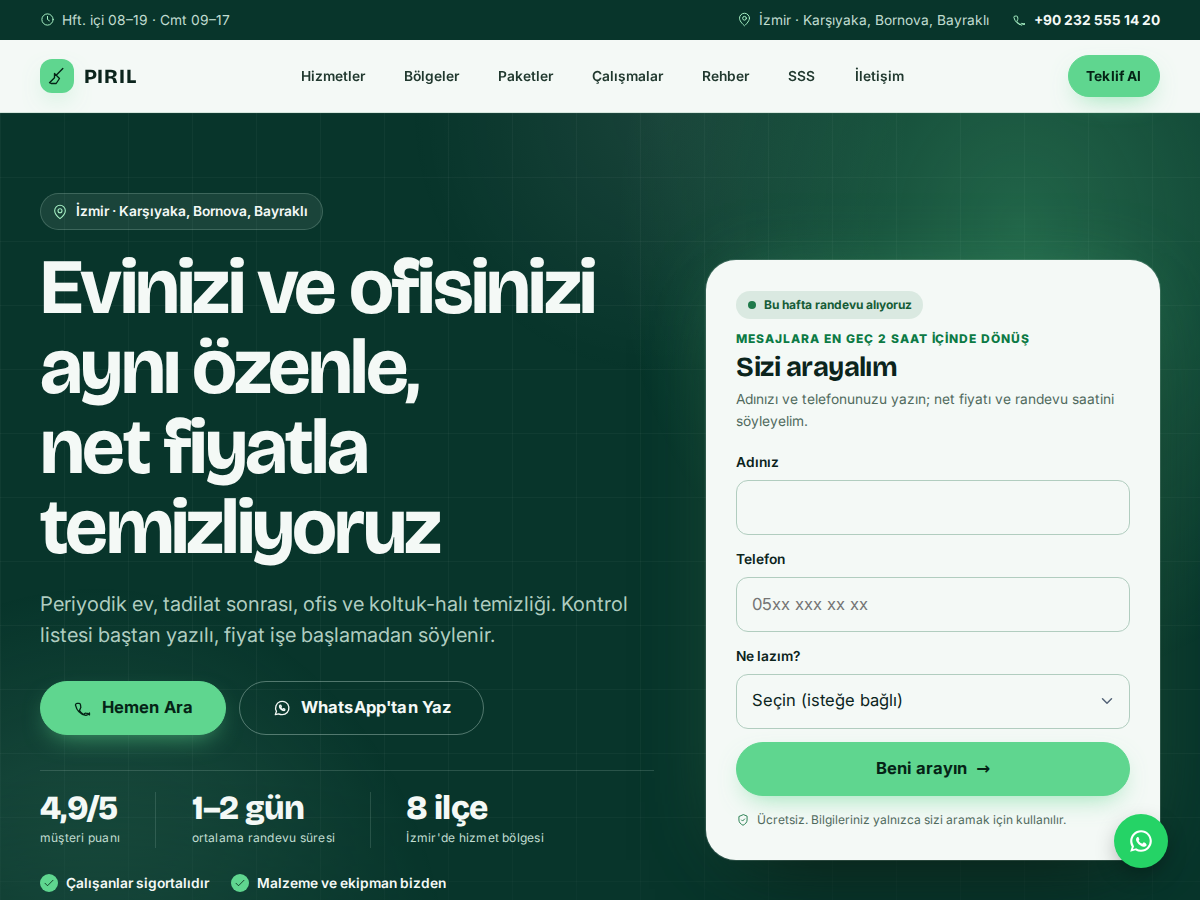1200x900 pixels.
Task: Click the hero headline 'Evinizi ve ofisinizi'
Action: pyautogui.click(x=318, y=289)
